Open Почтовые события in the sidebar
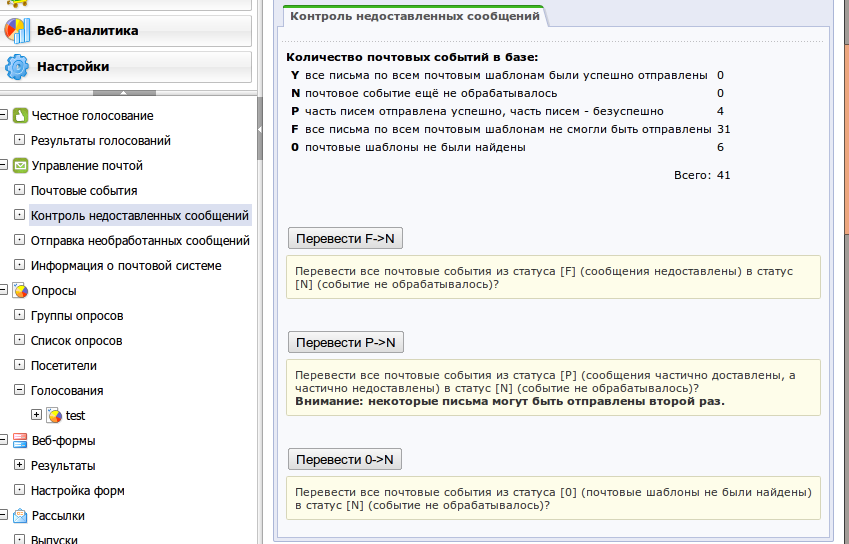The width and height of the screenshot is (849, 544). 84,191
